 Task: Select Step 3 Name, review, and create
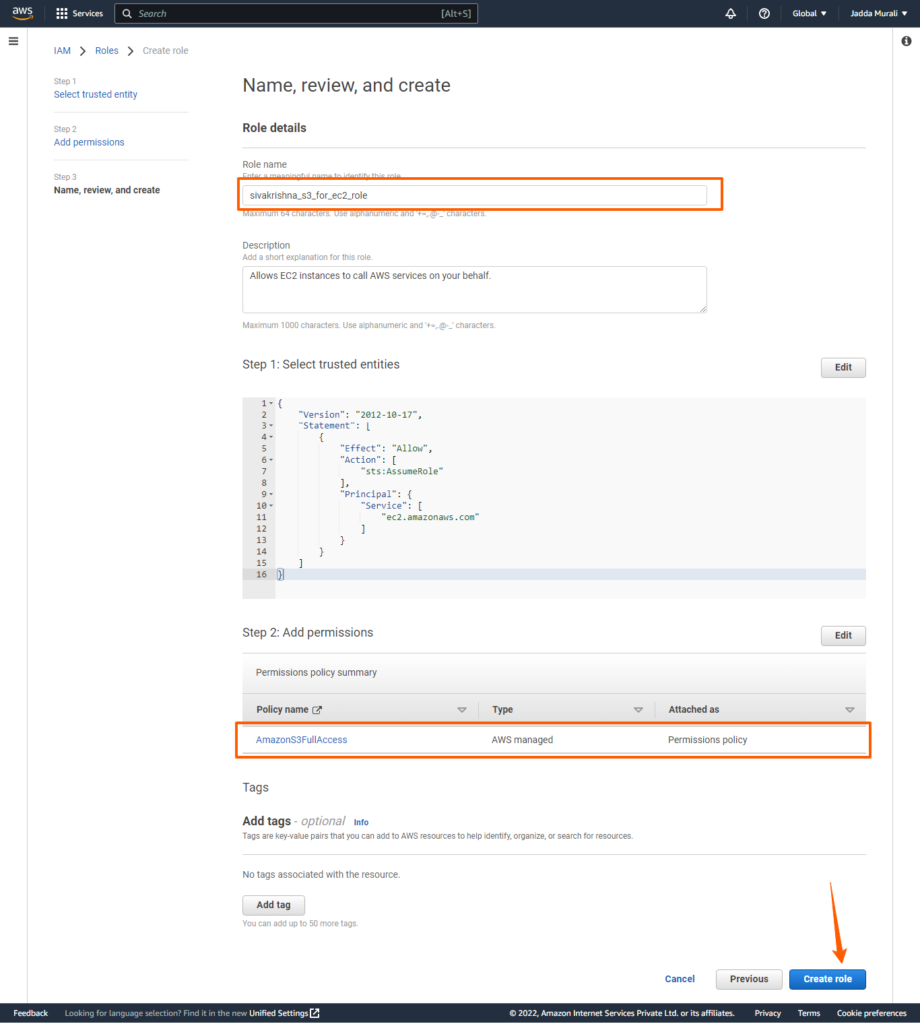(x=106, y=190)
